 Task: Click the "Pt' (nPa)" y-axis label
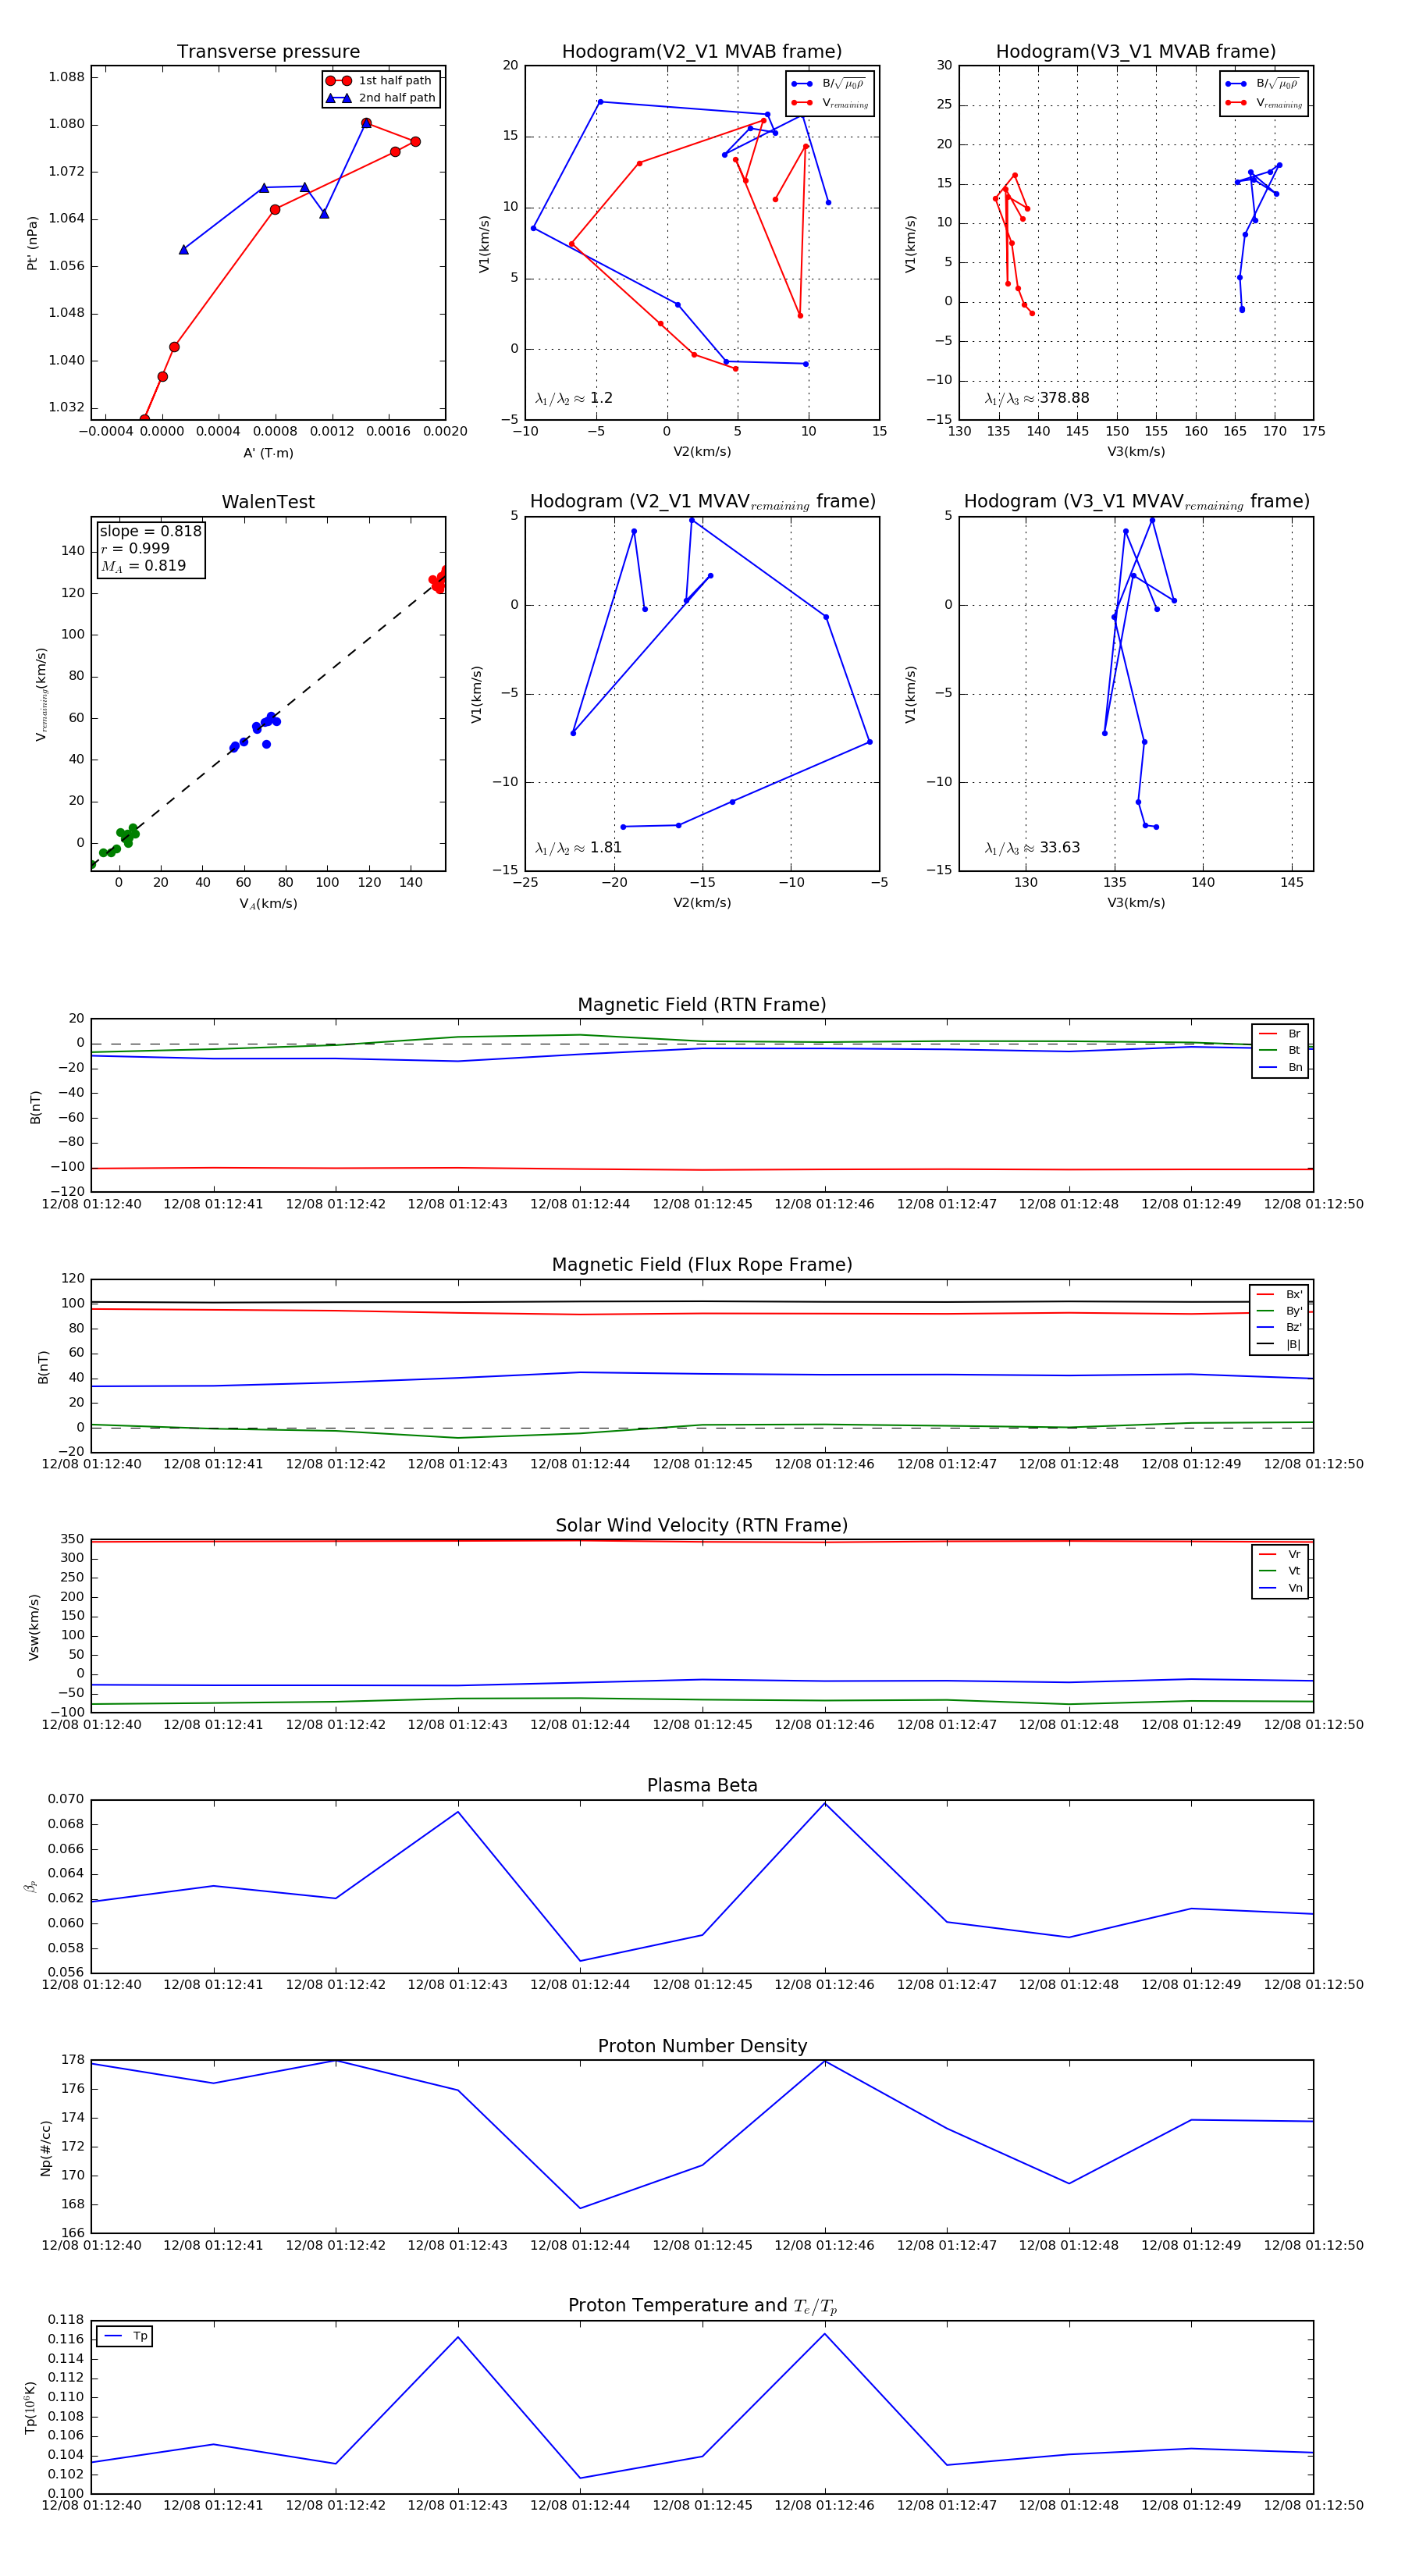(33, 243)
